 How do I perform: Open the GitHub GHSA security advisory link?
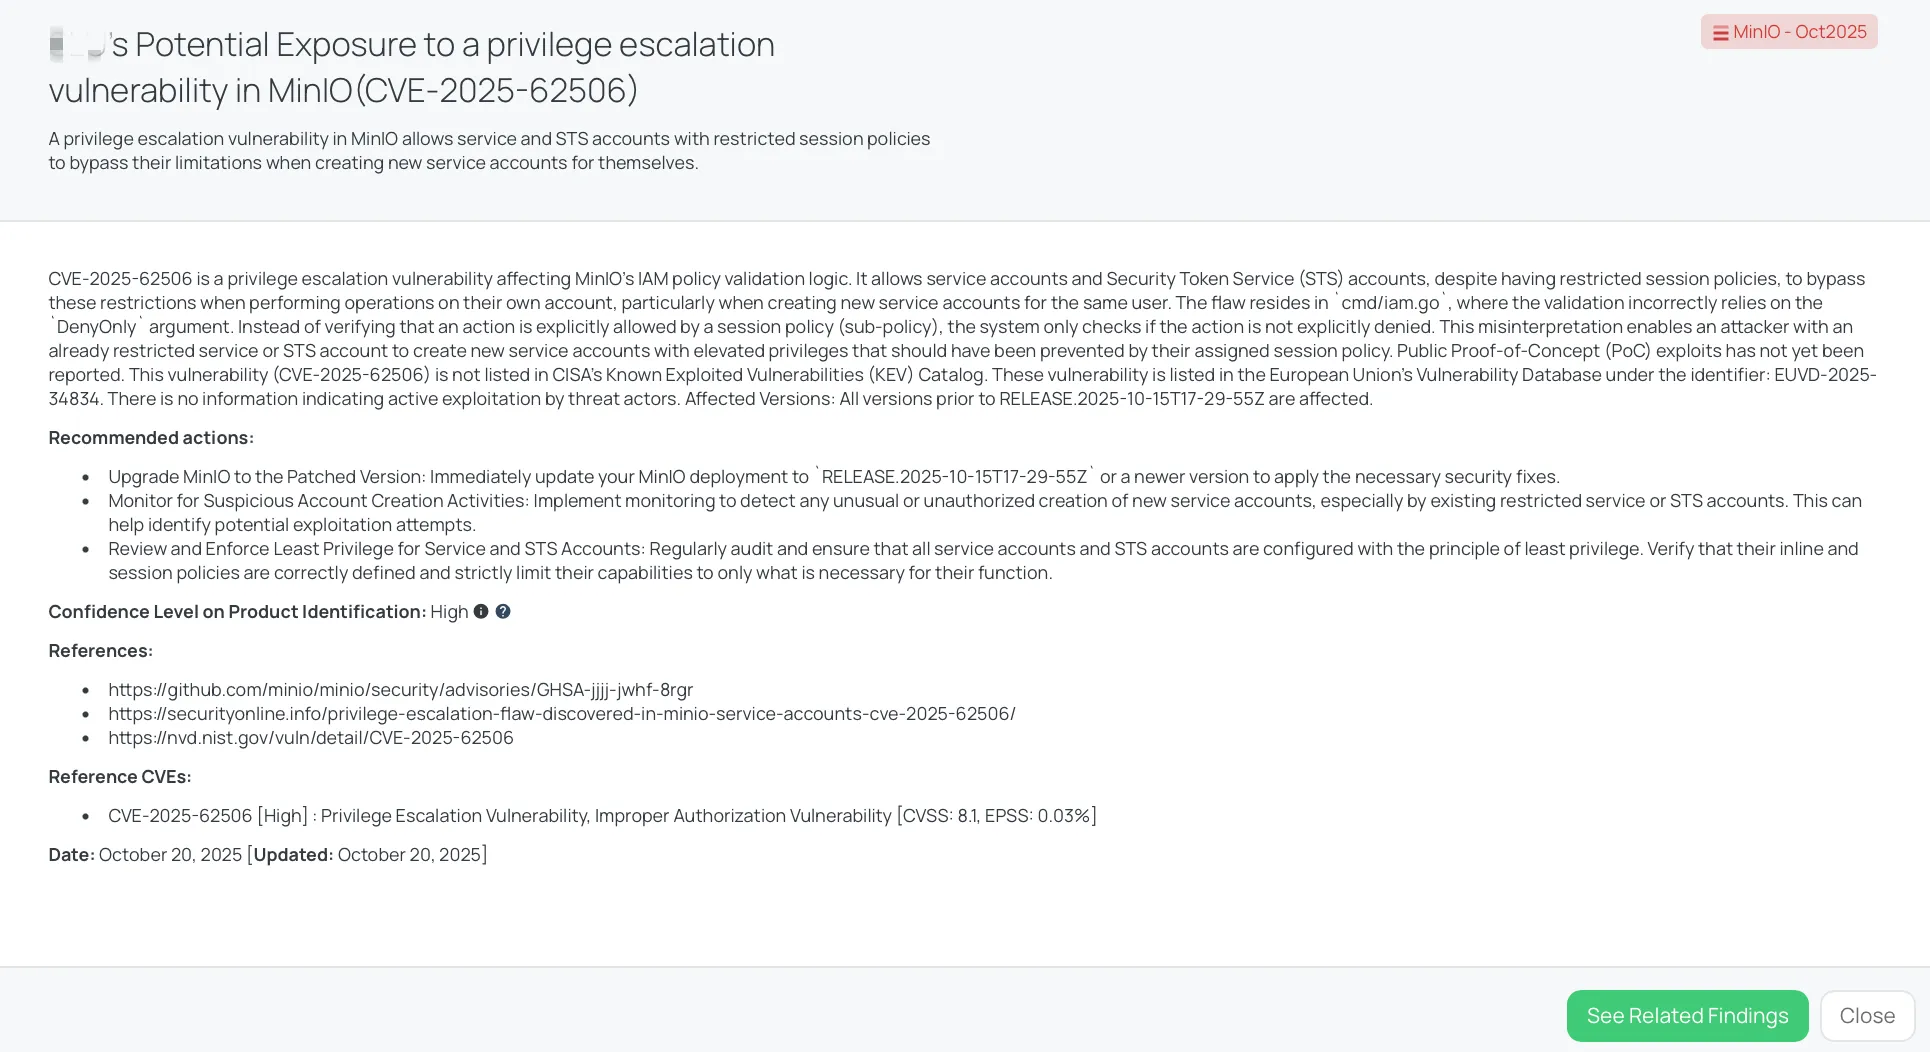point(400,690)
